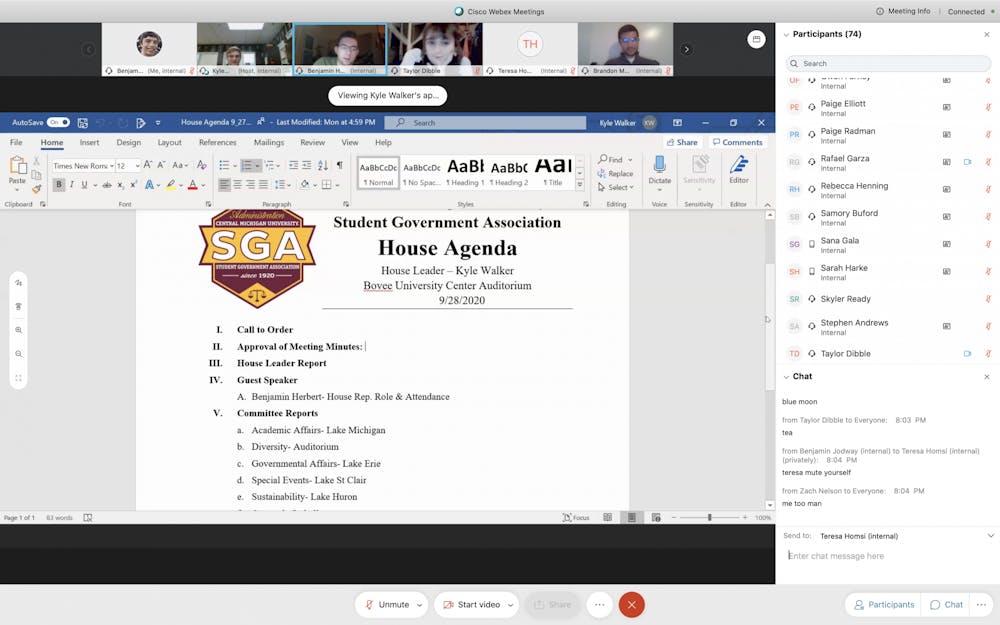Screen dimensions: 1000x625
Task: Collapse the Participants (74) panel
Action: click(x=786, y=34)
